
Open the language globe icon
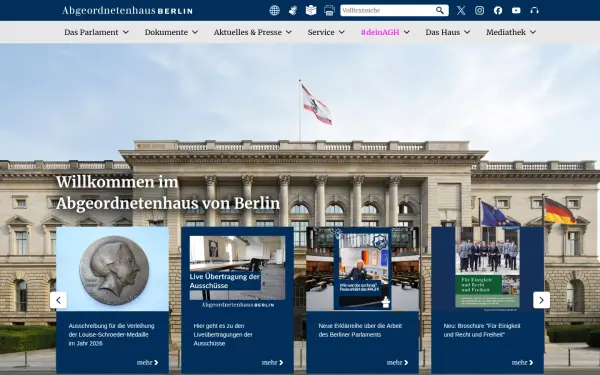tap(274, 10)
